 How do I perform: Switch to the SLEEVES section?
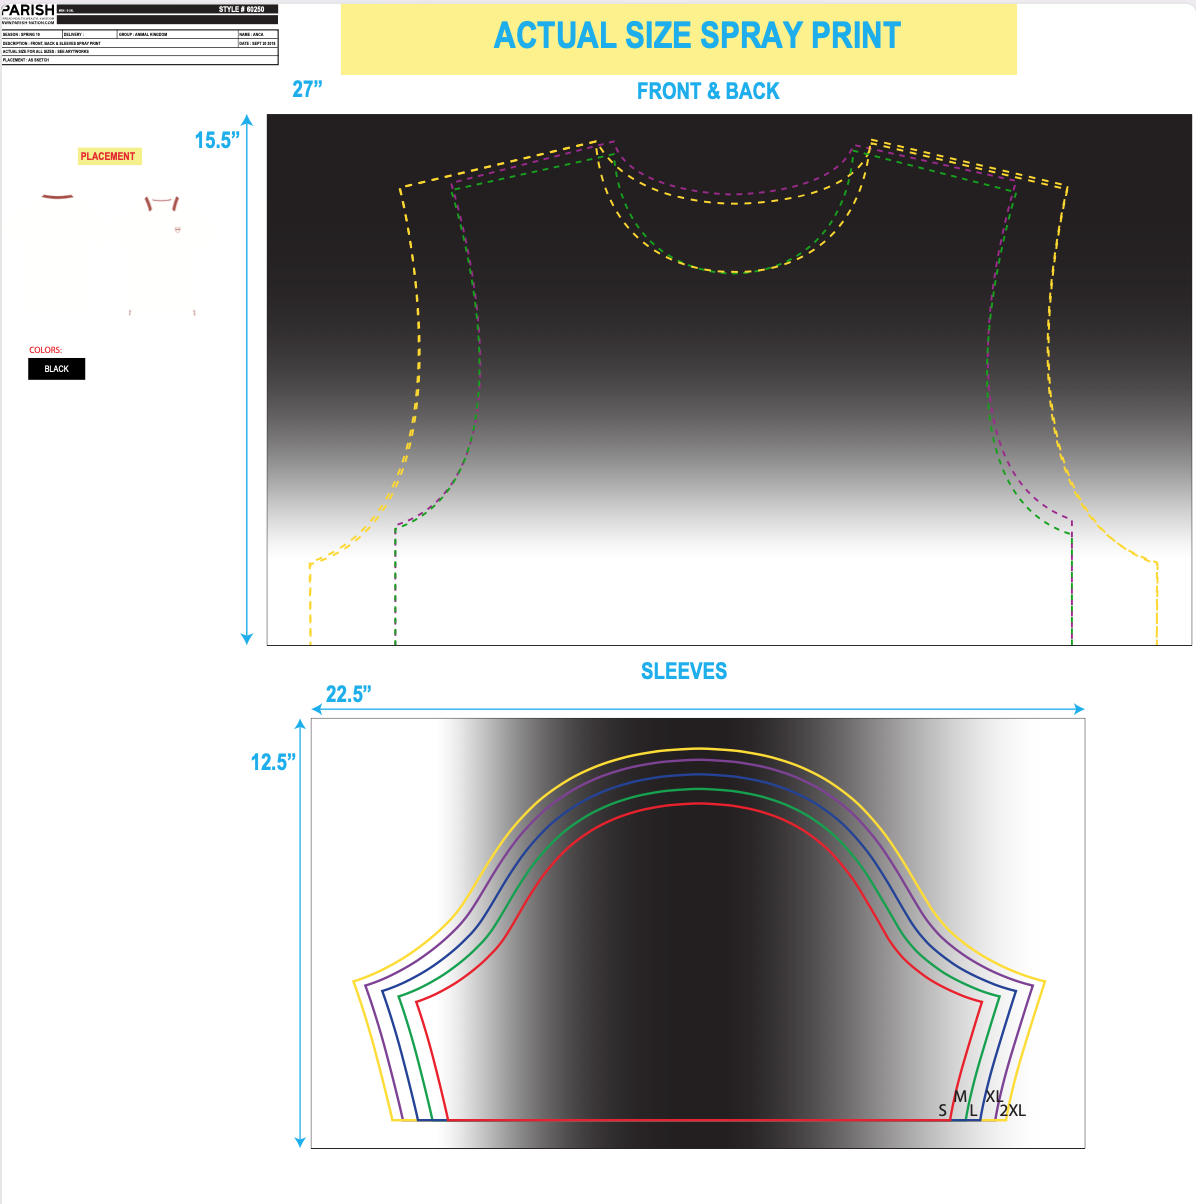[x=686, y=670]
